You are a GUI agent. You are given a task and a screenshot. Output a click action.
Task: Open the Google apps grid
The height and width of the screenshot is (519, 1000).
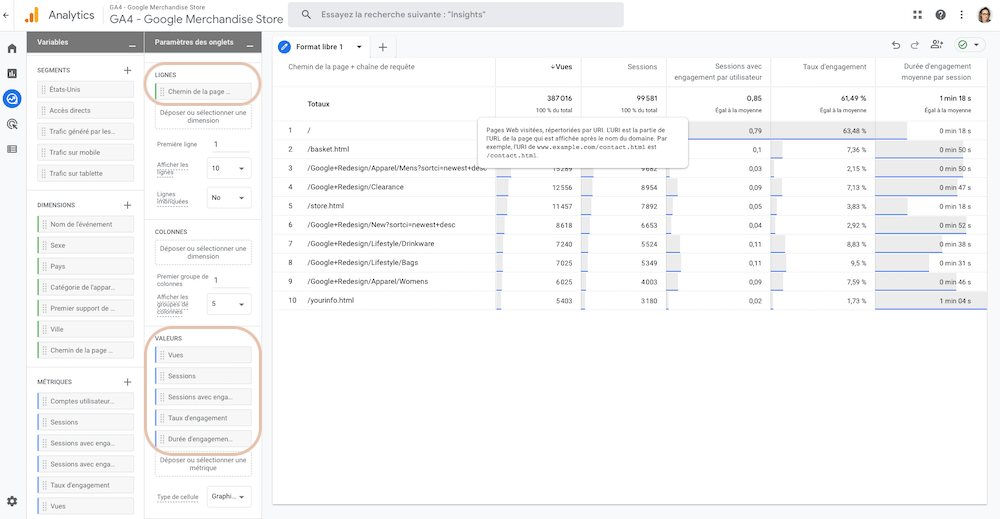tap(917, 15)
